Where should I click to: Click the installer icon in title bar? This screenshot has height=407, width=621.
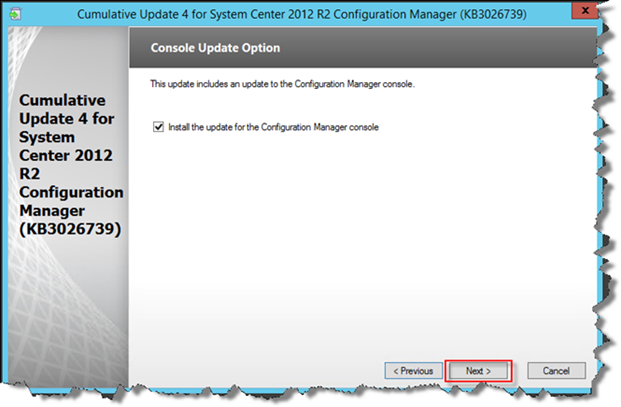[15, 14]
